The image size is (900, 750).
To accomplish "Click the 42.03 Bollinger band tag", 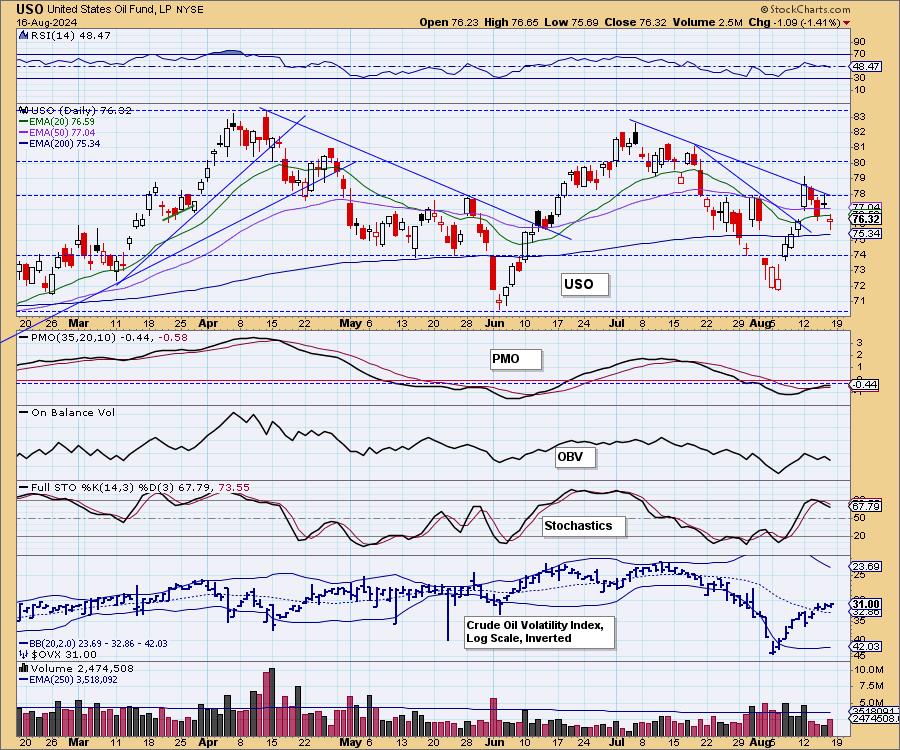I will coord(866,647).
